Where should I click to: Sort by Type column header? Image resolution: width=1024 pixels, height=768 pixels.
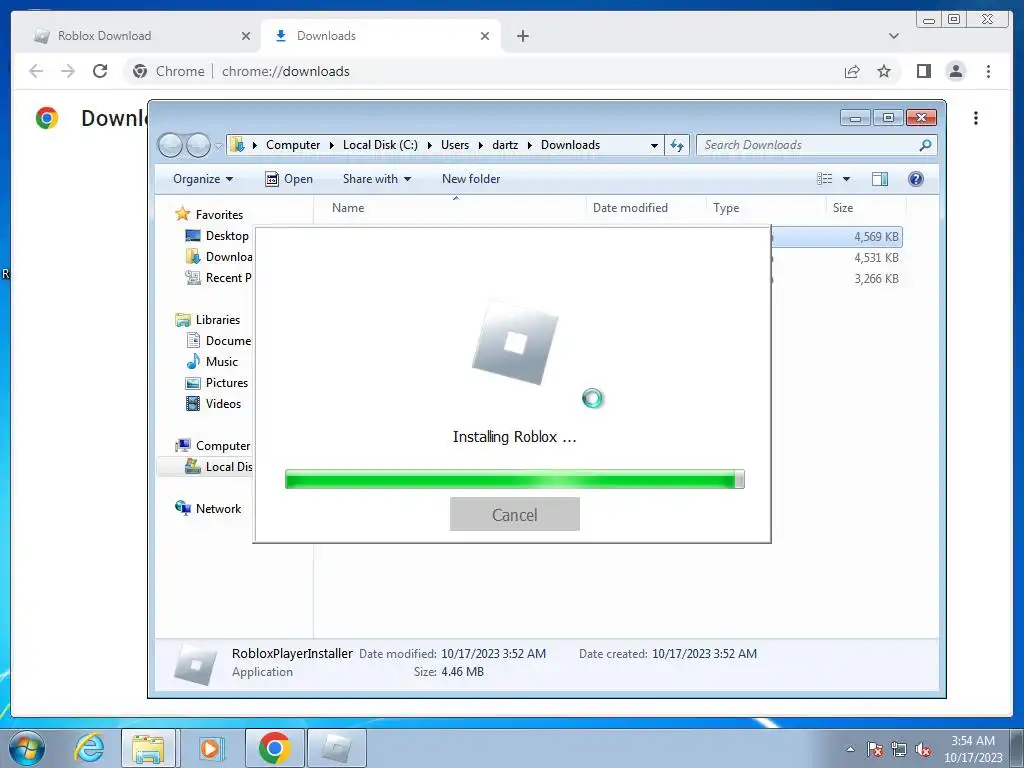click(x=765, y=208)
